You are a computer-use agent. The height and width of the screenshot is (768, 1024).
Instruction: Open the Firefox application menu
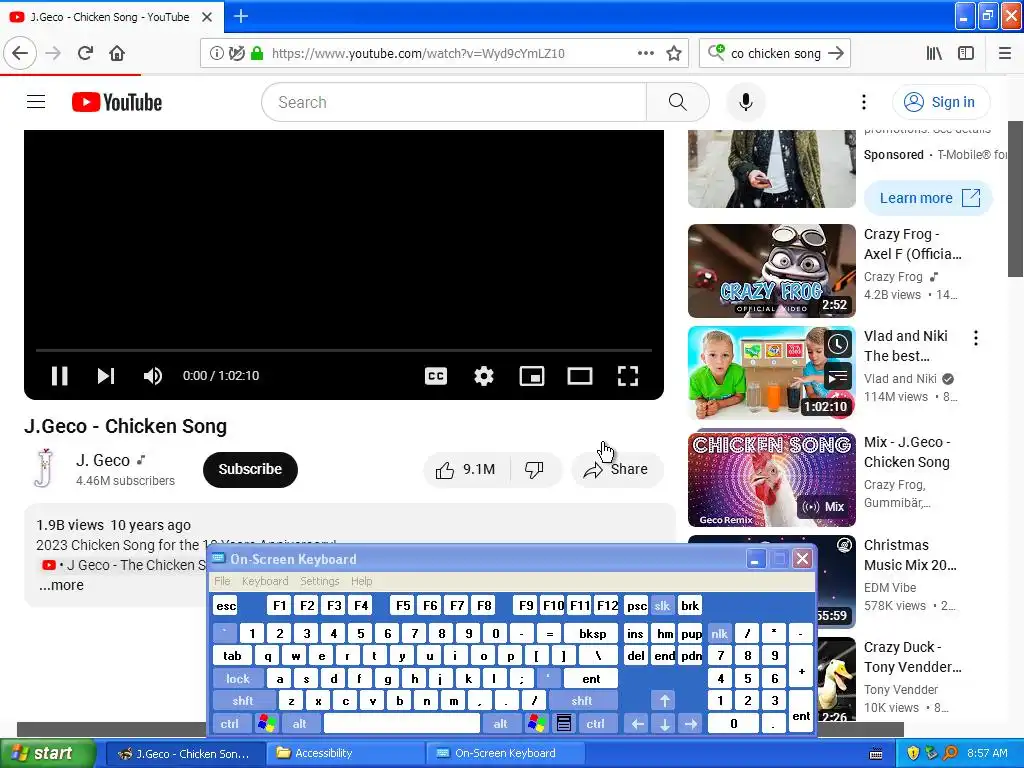[1005, 53]
